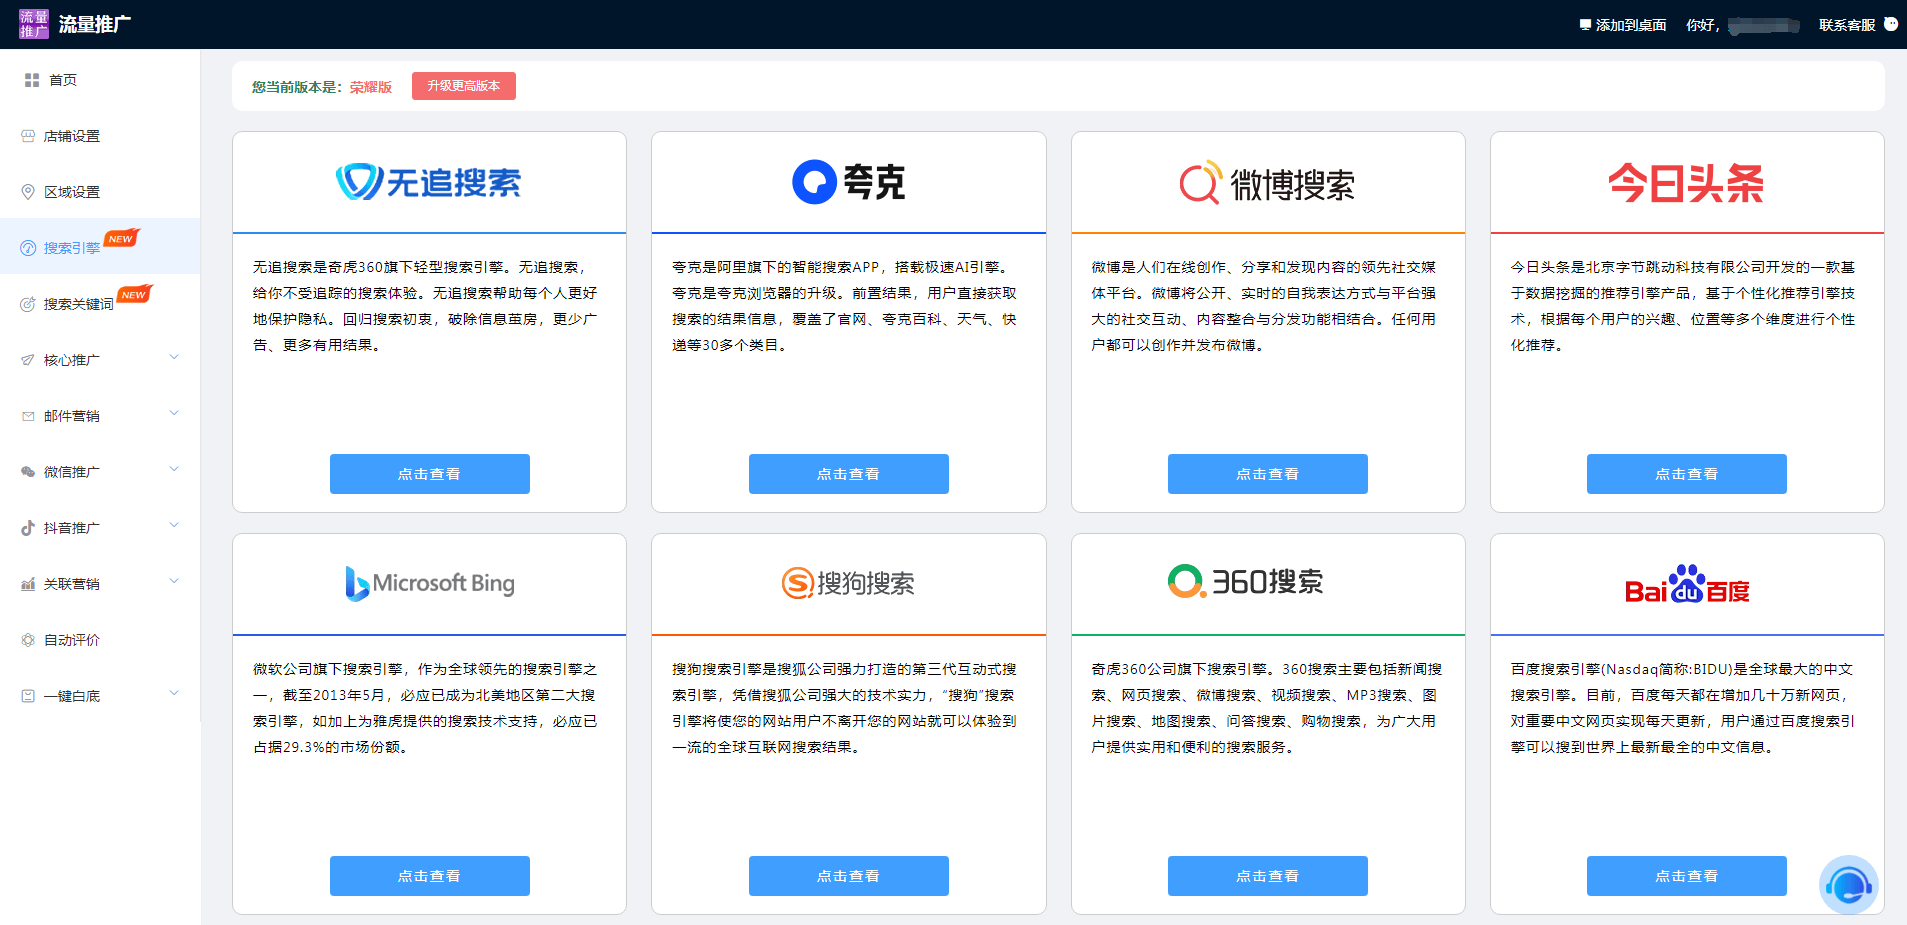Go to 首页 in the sidebar
The width and height of the screenshot is (1907, 925).
click(x=100, y=80)
